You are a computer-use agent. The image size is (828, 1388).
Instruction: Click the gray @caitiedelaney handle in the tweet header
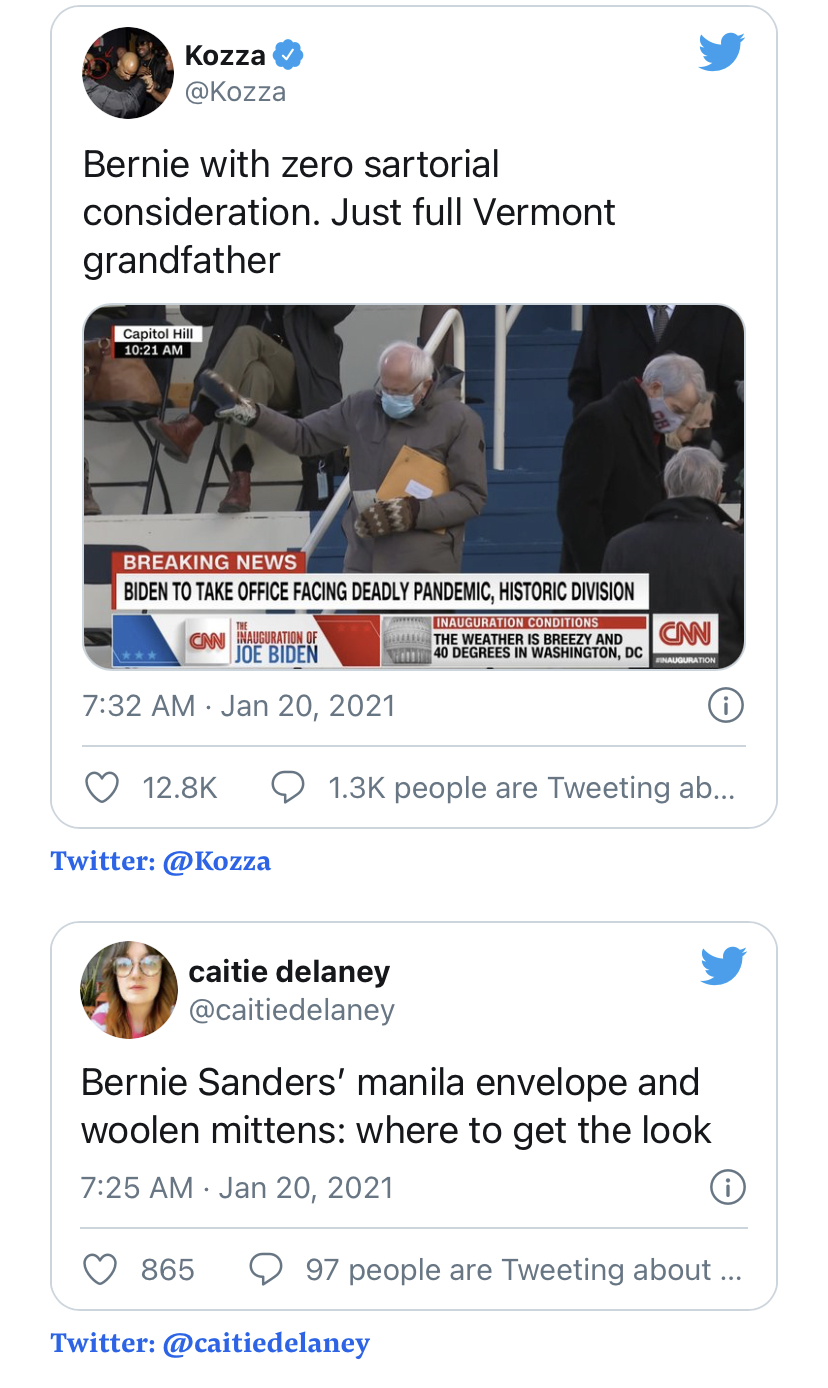[292, 1010]
